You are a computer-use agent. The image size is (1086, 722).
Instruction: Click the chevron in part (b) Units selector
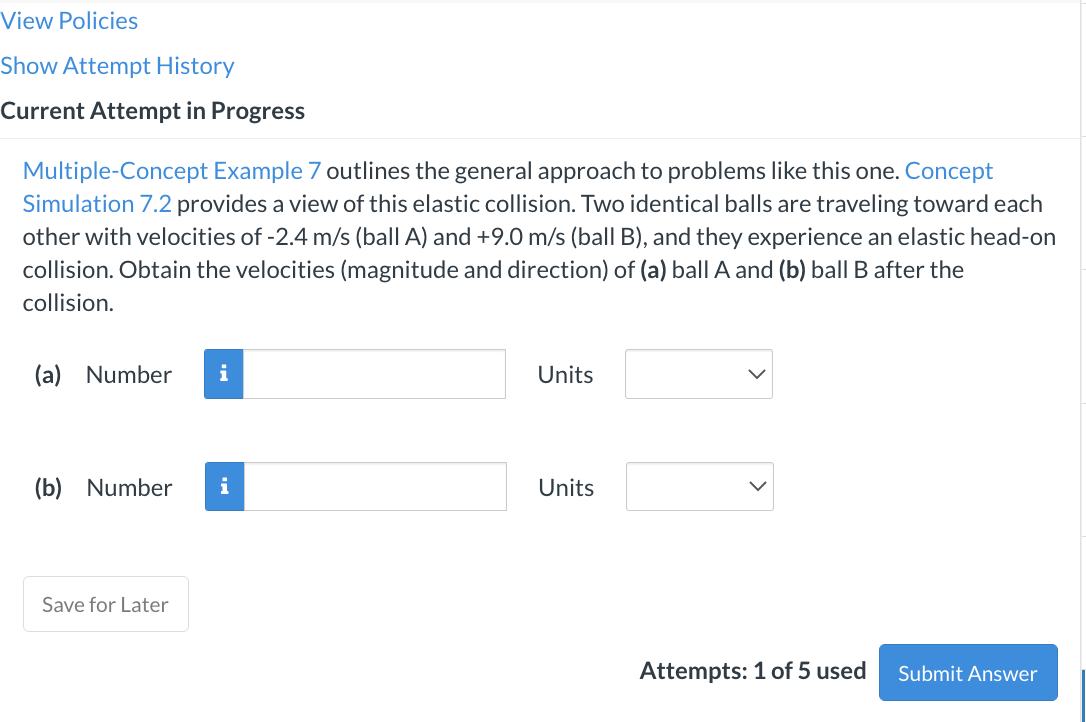(x=756, y=487)
